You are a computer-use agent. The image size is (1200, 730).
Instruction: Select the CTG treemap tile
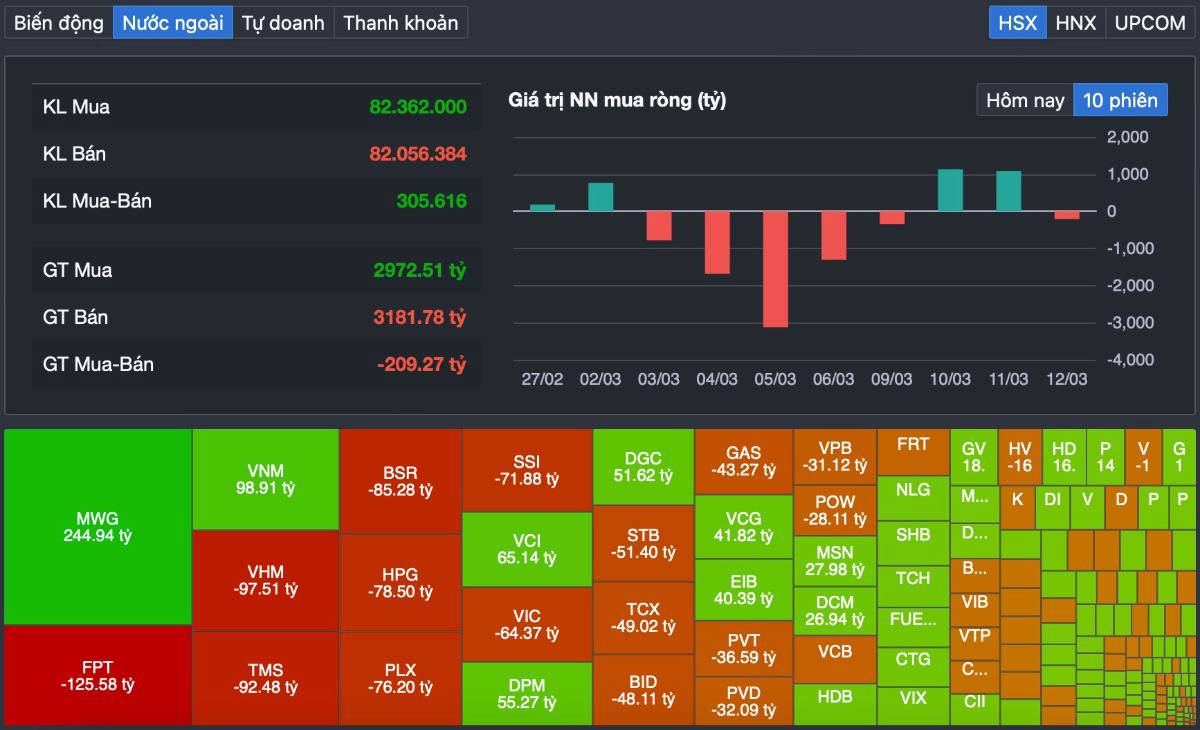pos(913,666)
